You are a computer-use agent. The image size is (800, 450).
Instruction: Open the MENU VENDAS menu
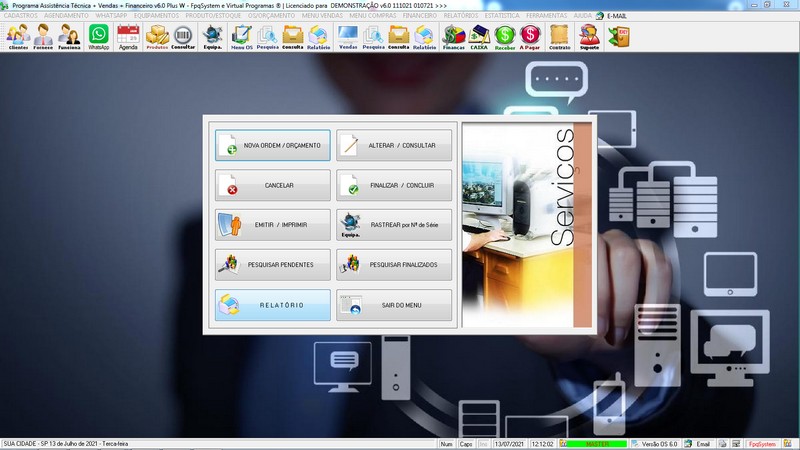322,16
